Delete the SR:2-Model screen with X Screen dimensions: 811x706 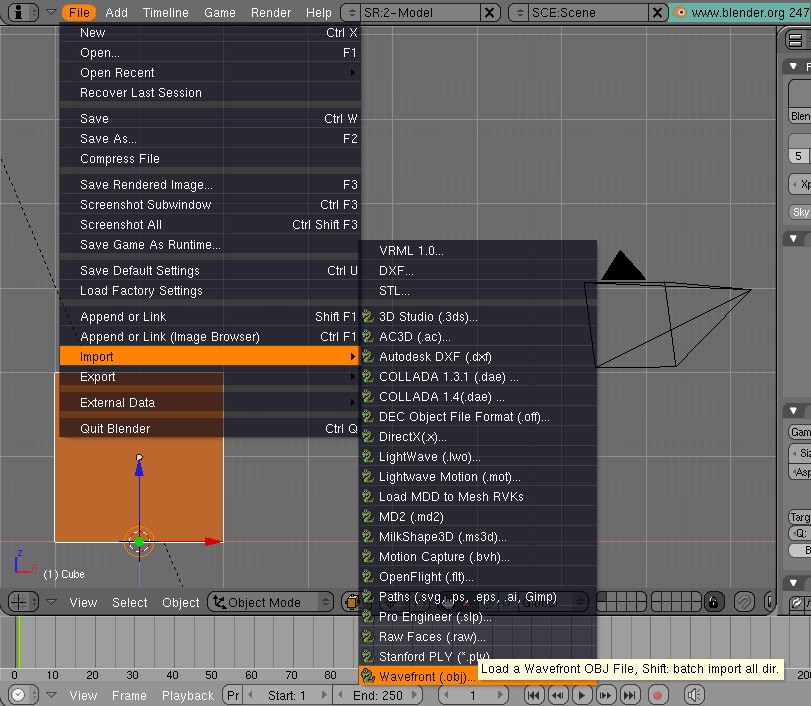click(x=489, y=12)
